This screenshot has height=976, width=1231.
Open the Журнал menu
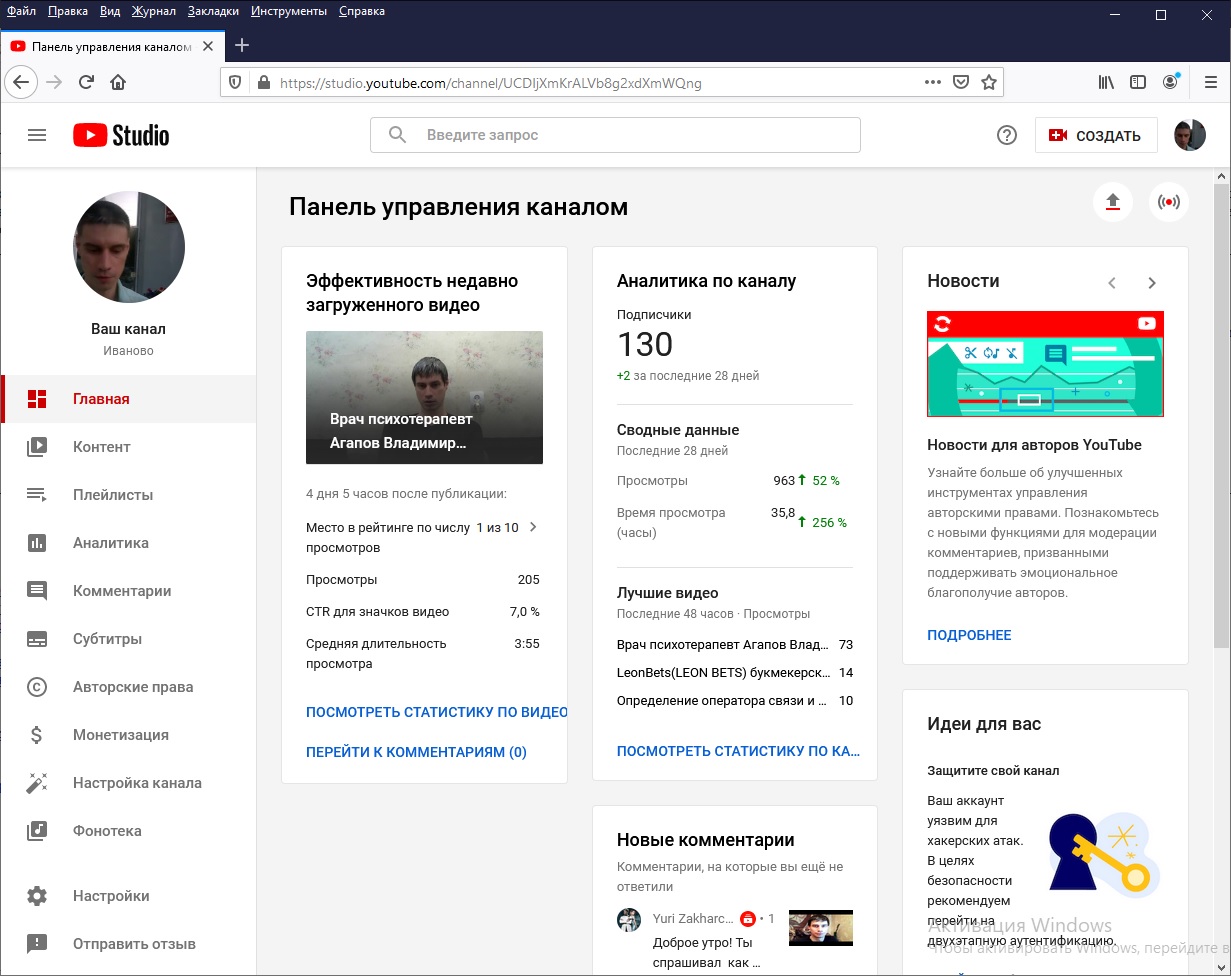tap(152, 11)
